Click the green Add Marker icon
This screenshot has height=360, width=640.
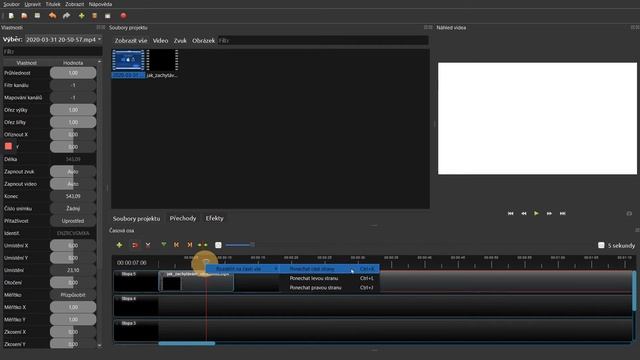[164, 245]
